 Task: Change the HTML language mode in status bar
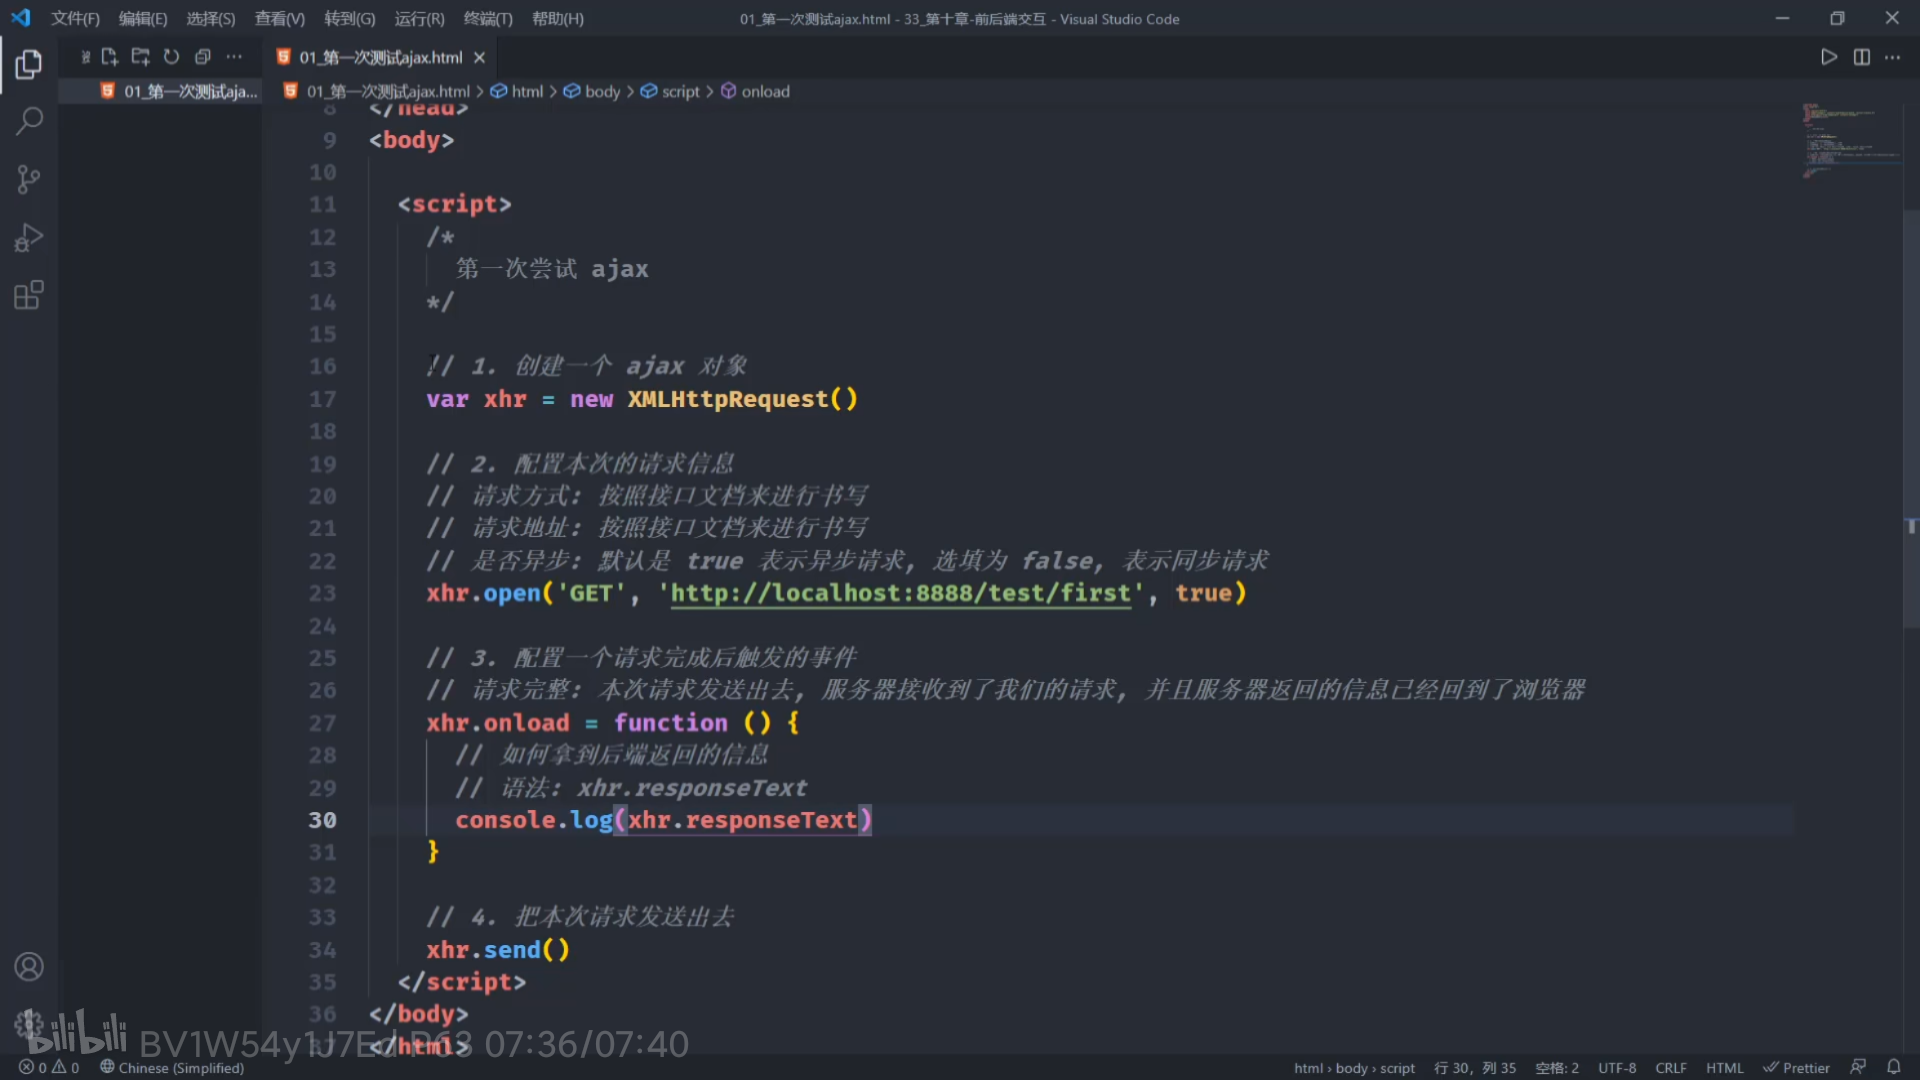tap(1724, 1067)
